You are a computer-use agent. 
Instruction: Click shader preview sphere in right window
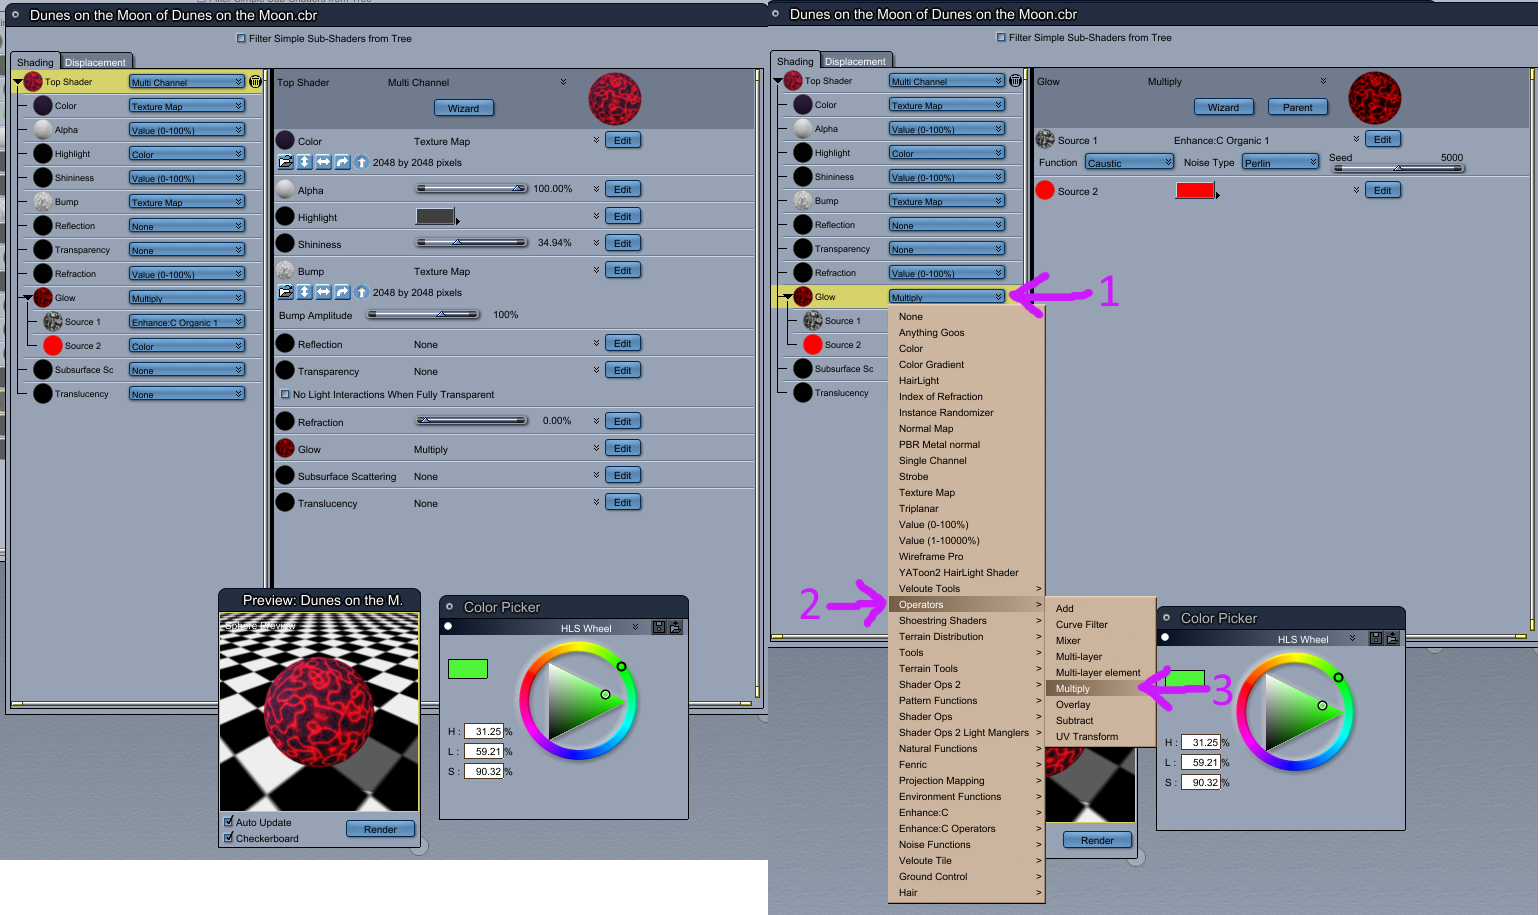click(x=1375, y=98)
